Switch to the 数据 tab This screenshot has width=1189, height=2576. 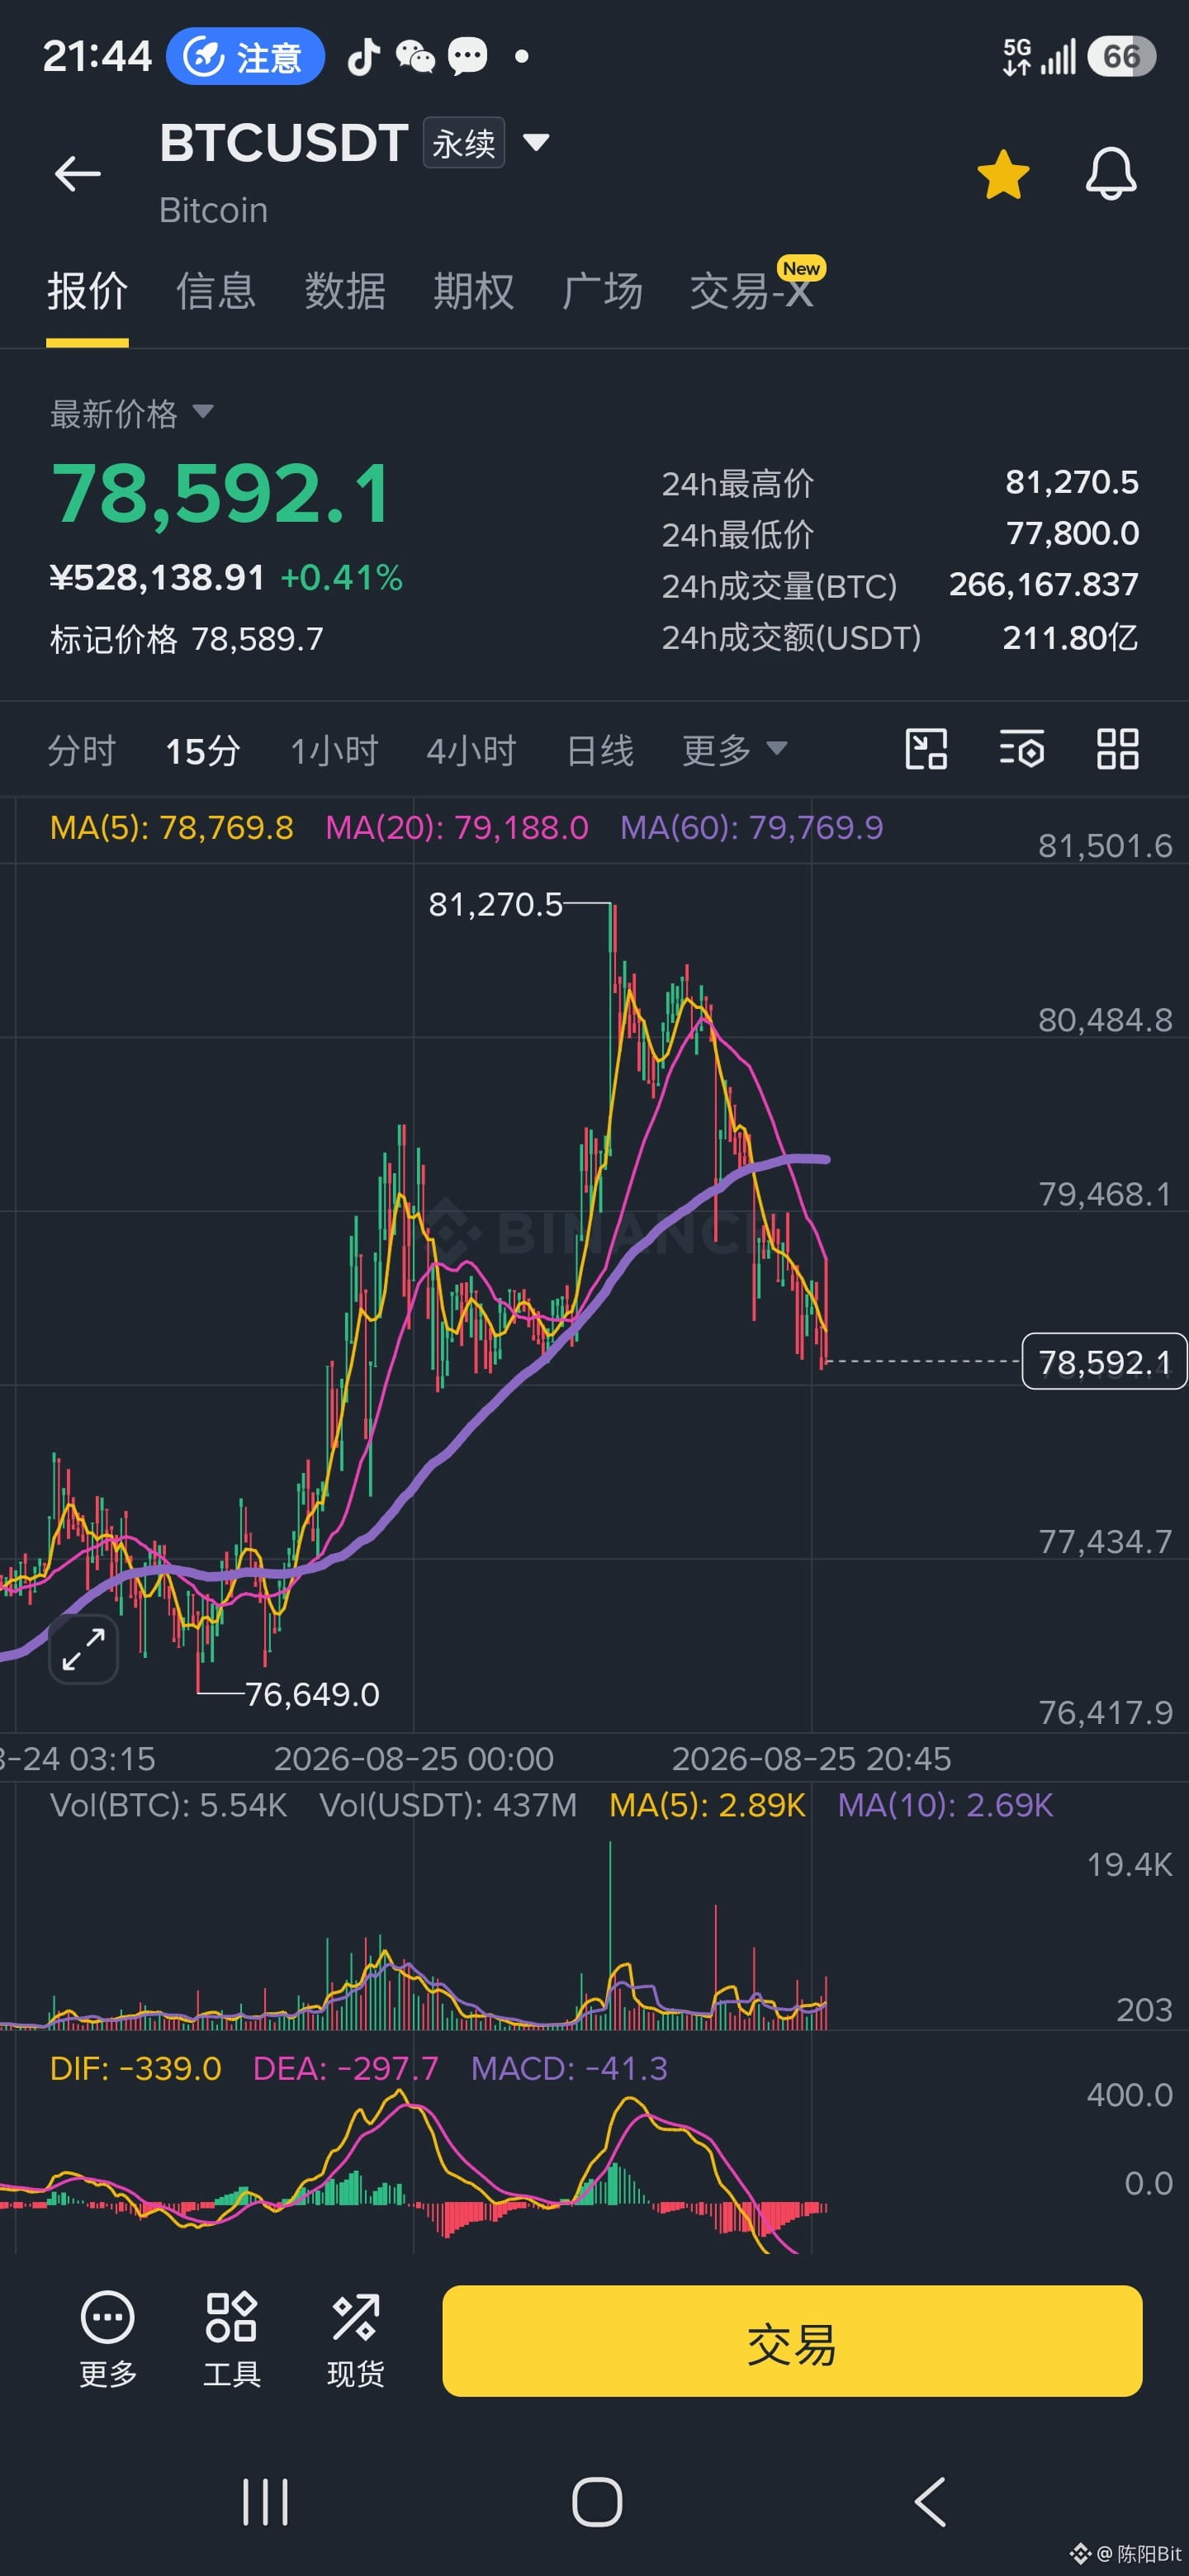345,292
